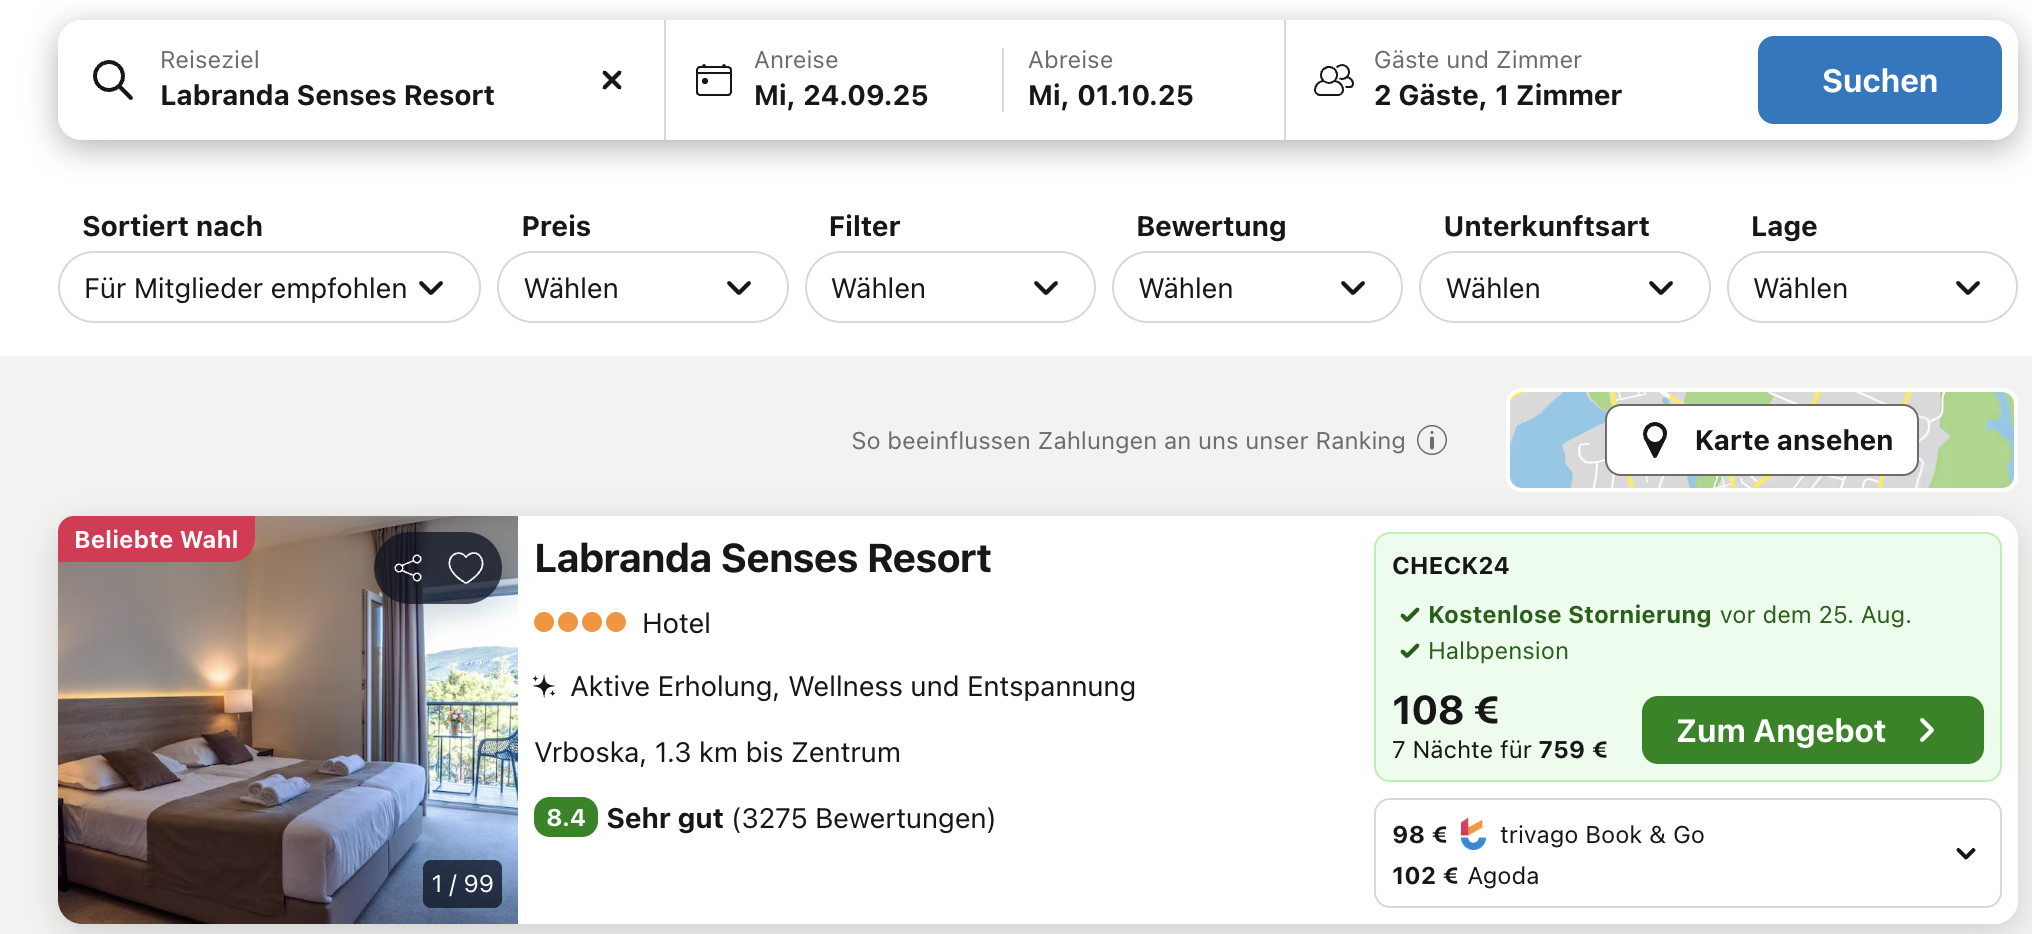Click the Beliebte Wahl badge
The image size is (2032, 934).
(x=156, y=539)
